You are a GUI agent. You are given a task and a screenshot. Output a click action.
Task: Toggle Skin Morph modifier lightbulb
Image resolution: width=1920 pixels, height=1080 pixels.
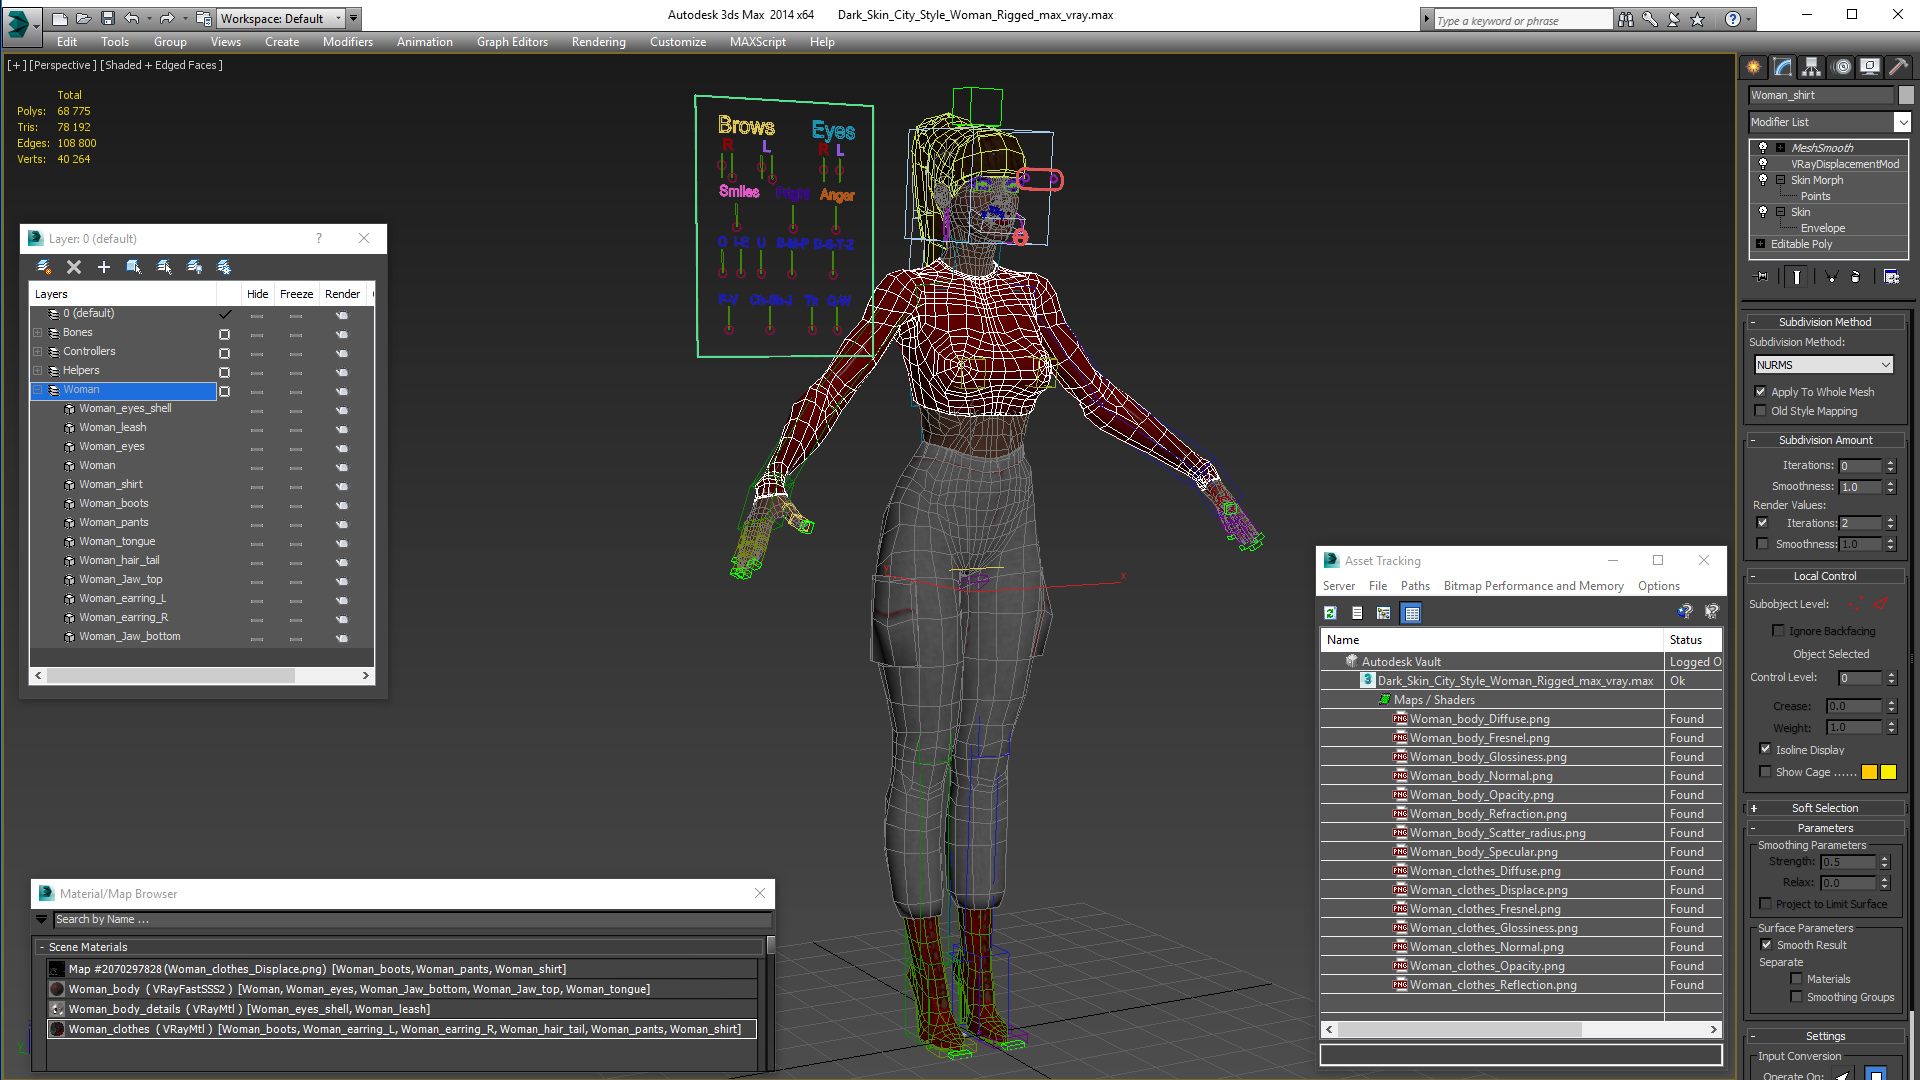tap(1763, 180)
